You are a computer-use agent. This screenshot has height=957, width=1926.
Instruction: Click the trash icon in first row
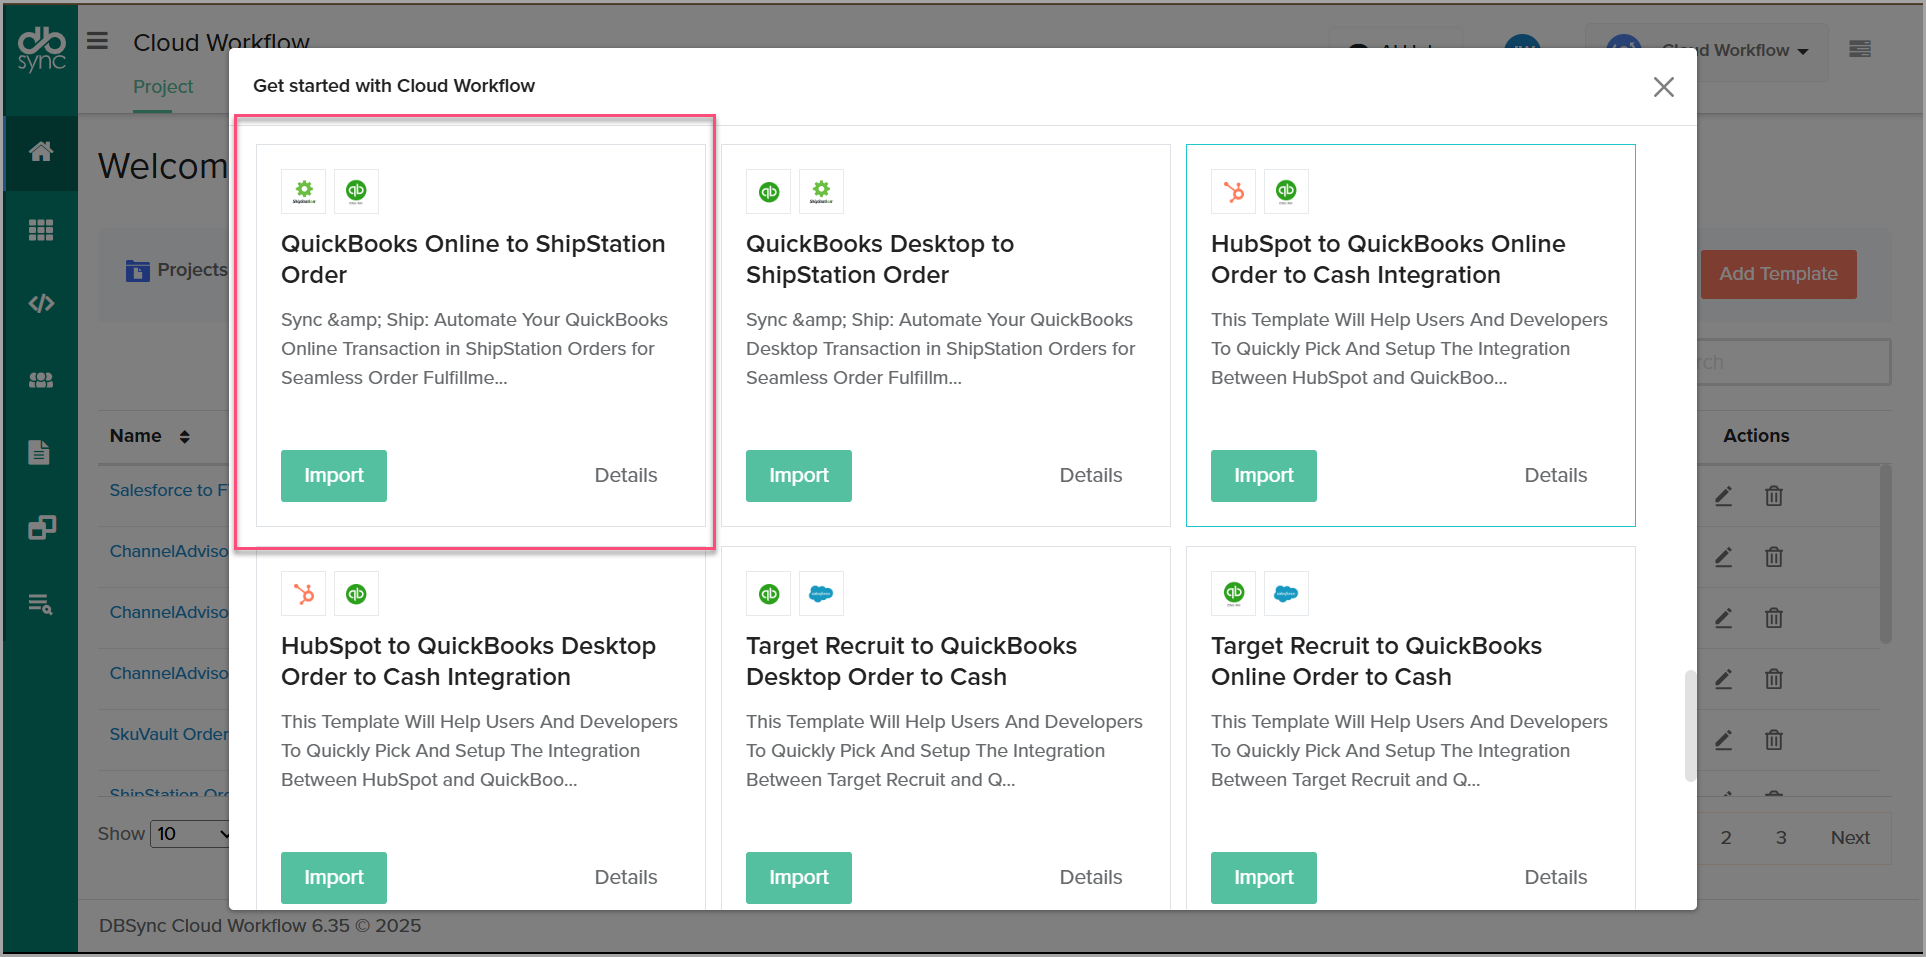[1773, 496]
